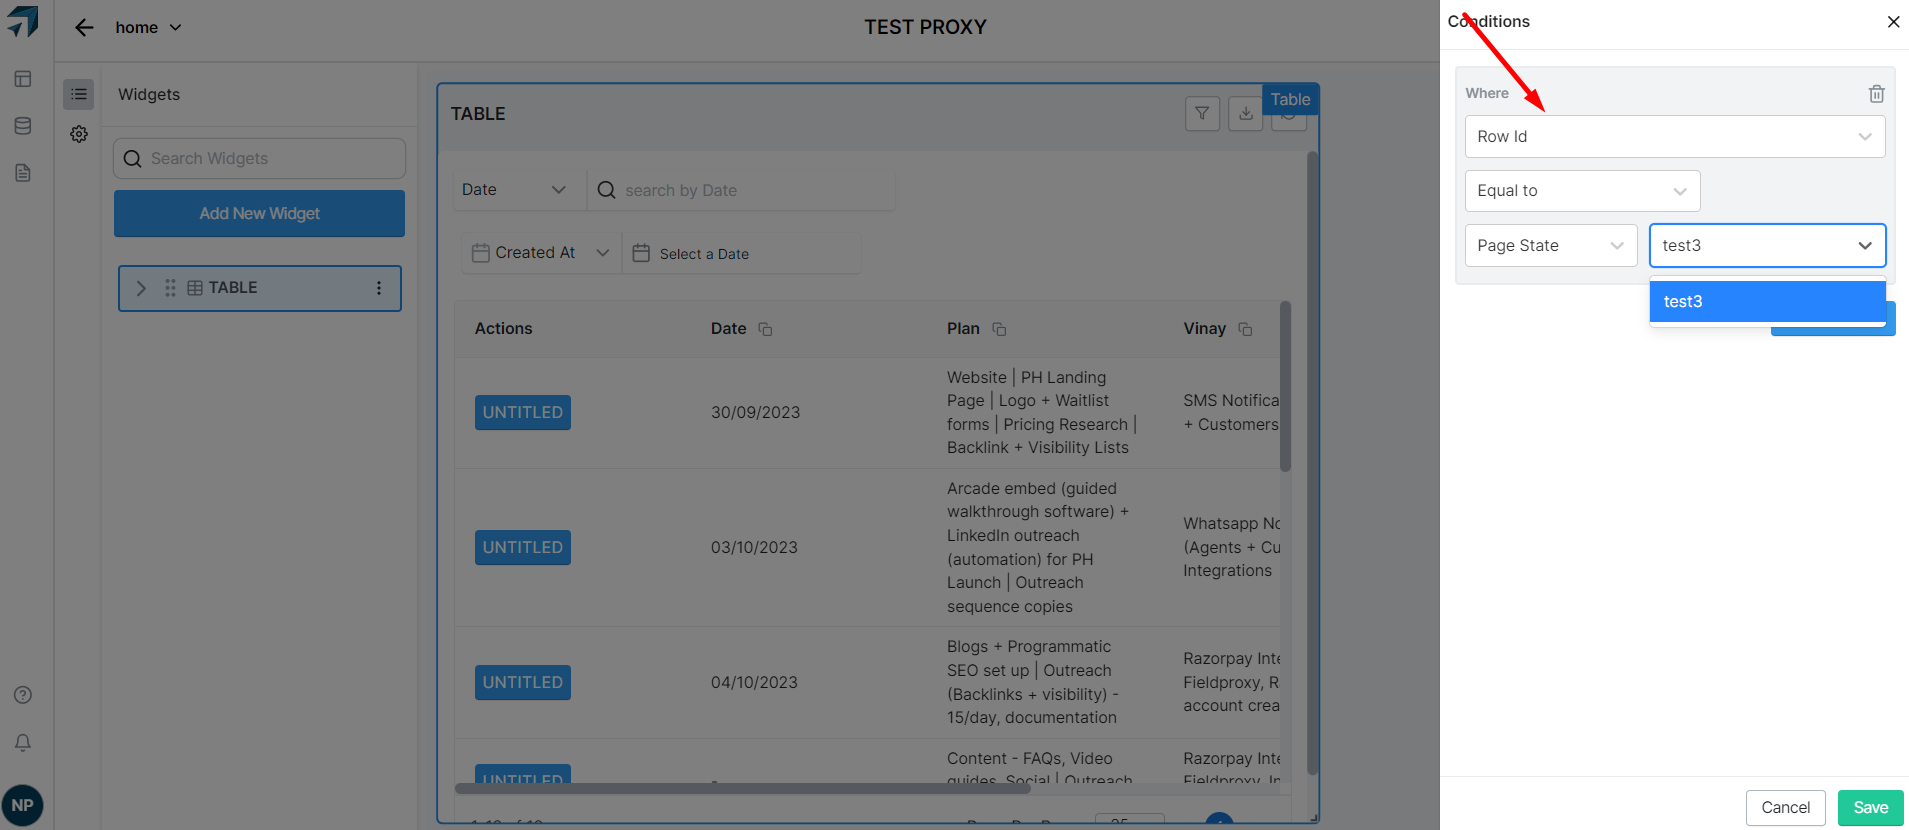Click the 30/09/2023 date cell
This screenshot has height=830, width=1909.
[755, 413]
